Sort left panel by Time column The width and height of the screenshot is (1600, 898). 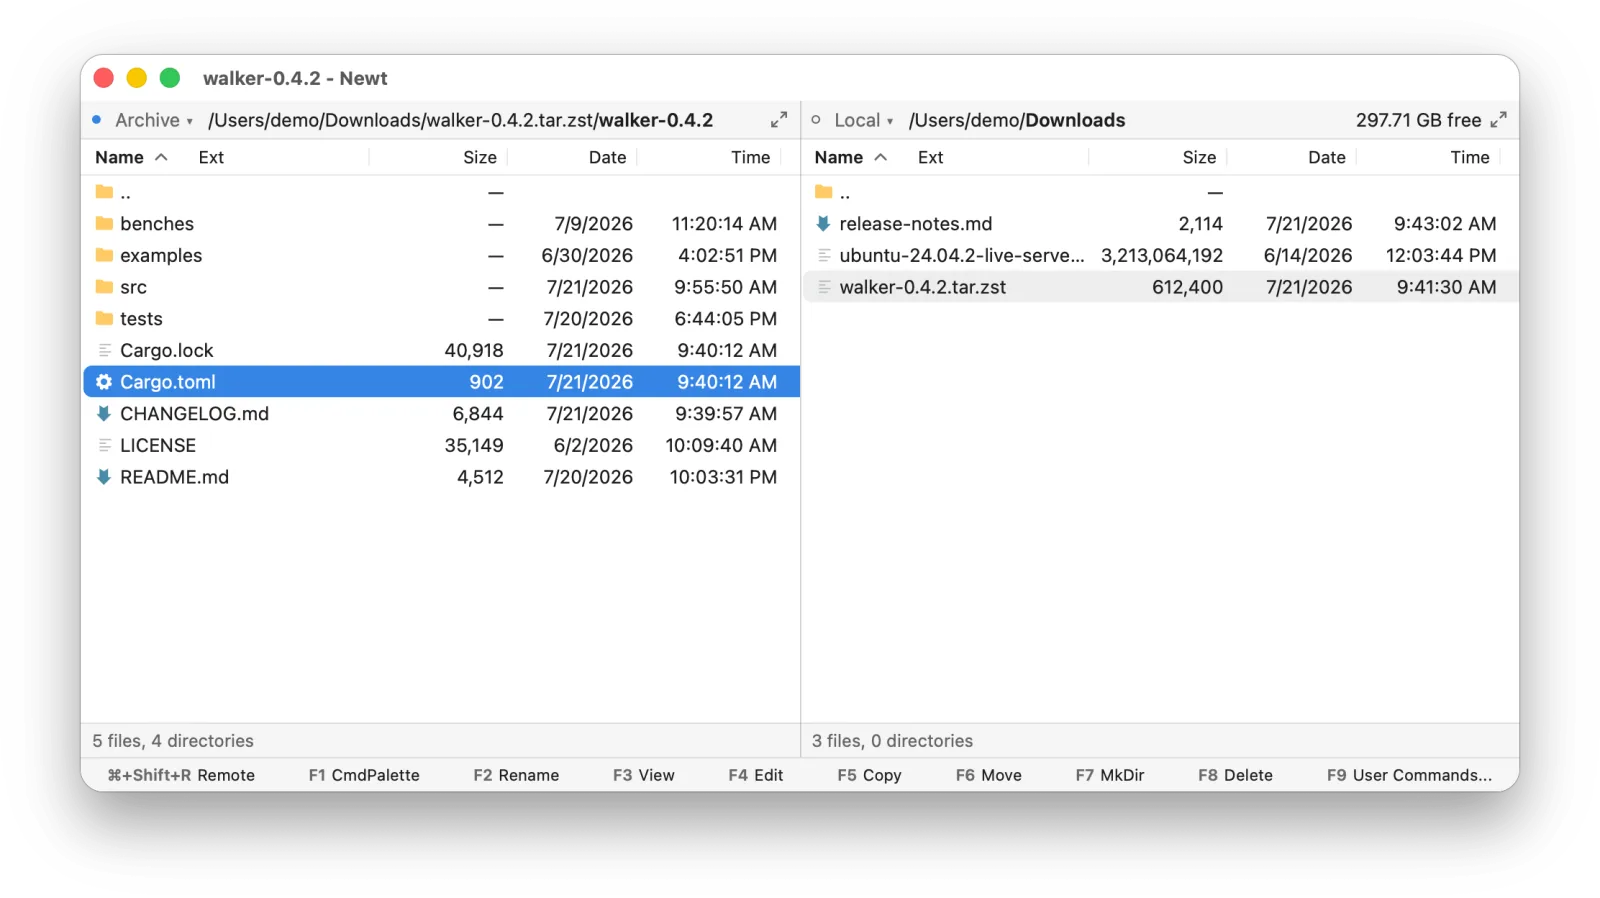click(750, 157)
